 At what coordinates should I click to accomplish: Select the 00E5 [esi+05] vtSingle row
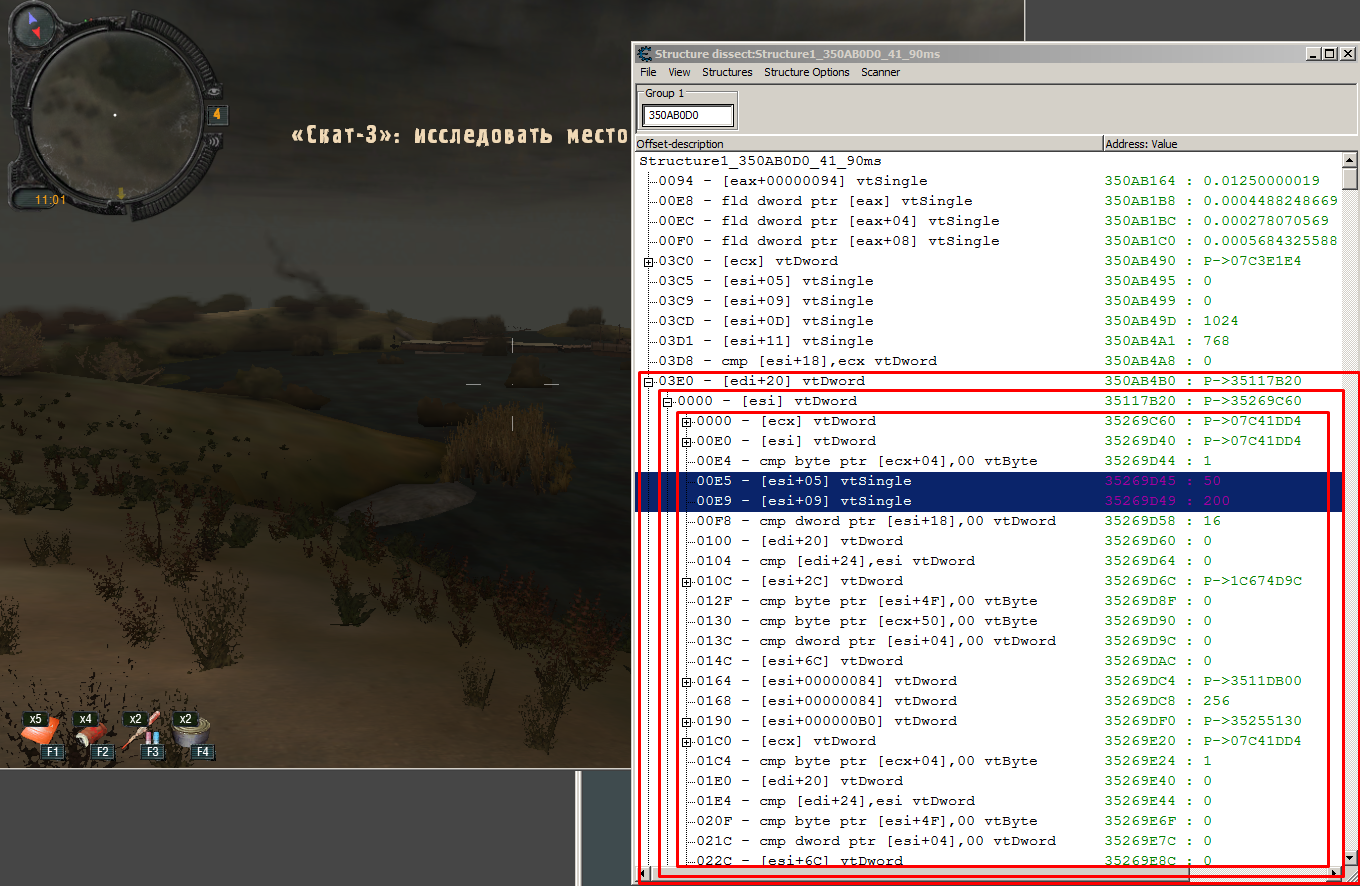986,481
